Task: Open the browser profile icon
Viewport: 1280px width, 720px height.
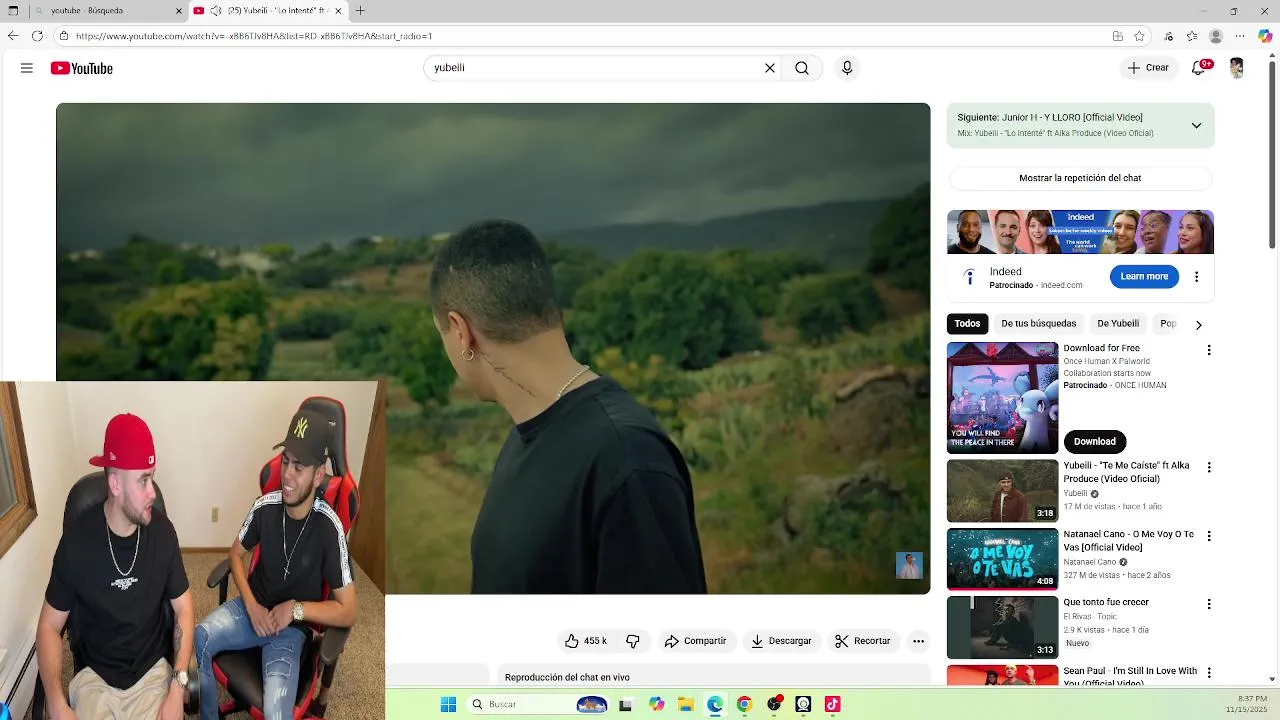Action: pyautogui.click(x=1216, y=36)
